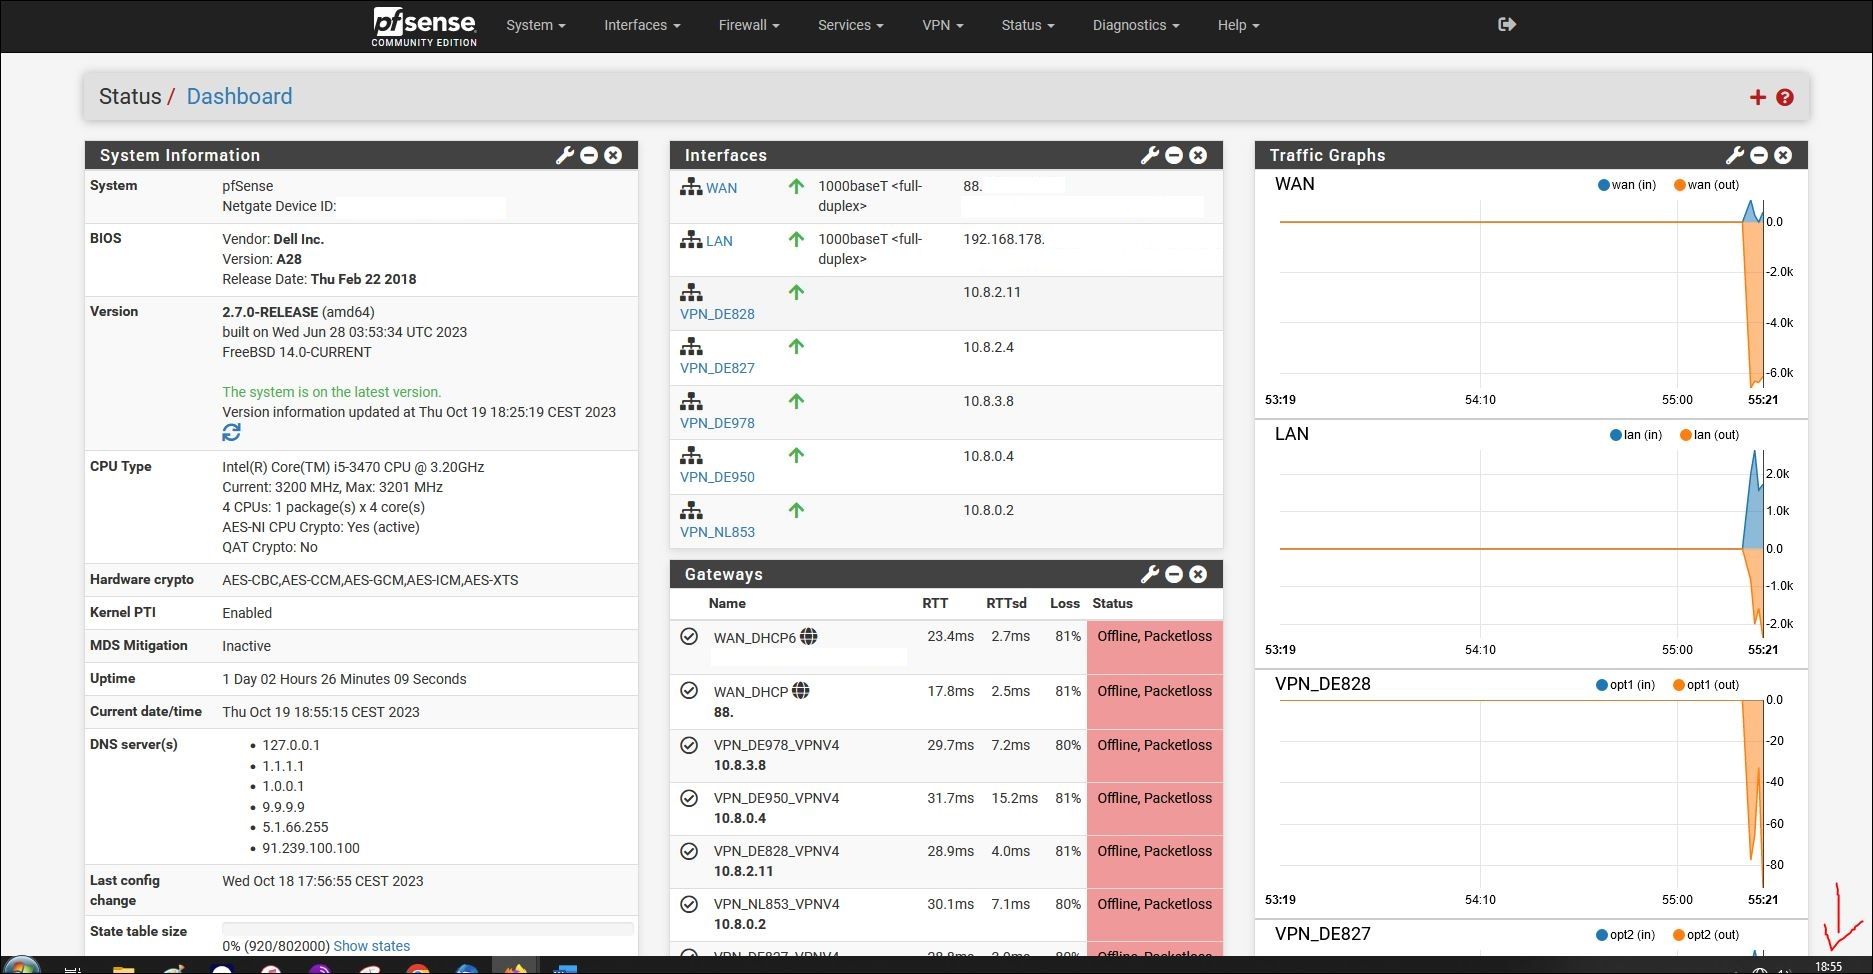
Task: Click the WAN traffic graph plot area
Action: pyautogui.click(x=1520, y=292)
